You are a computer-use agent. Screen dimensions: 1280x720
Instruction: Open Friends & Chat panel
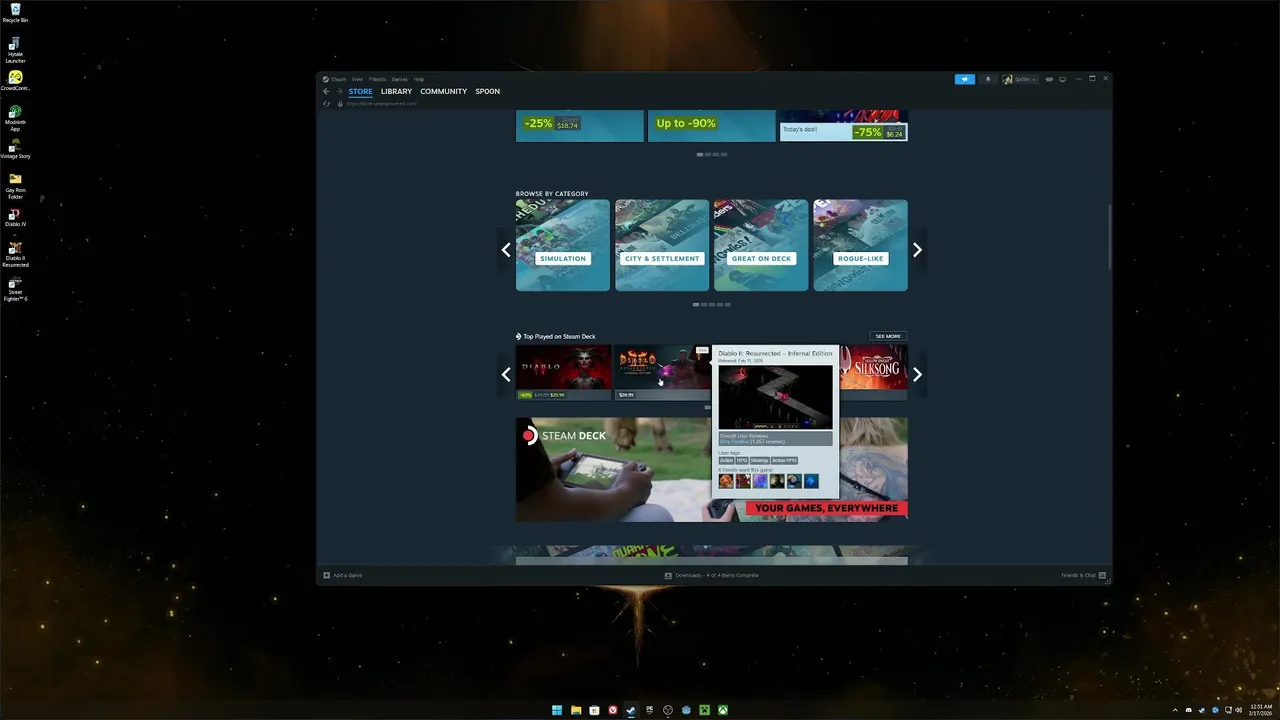pos(1082,575)
